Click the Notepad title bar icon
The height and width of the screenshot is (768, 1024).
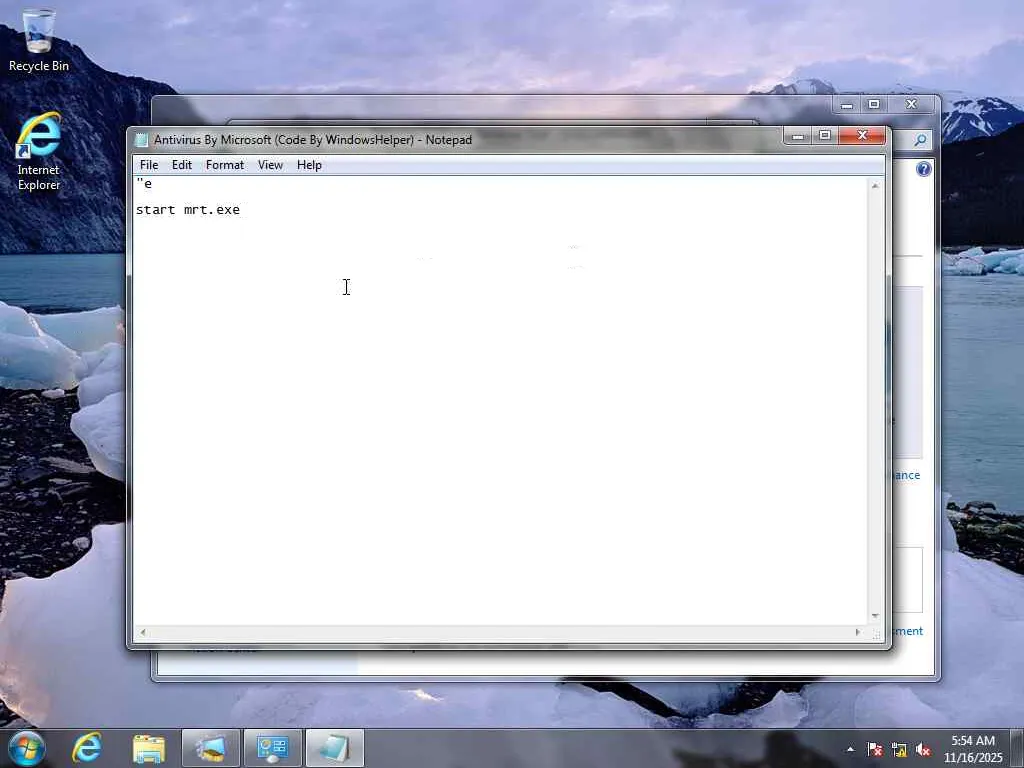142,140
